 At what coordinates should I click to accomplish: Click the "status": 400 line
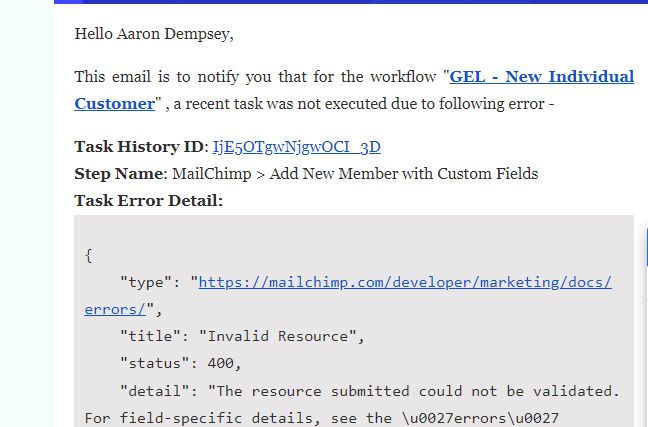coord(180,363)
